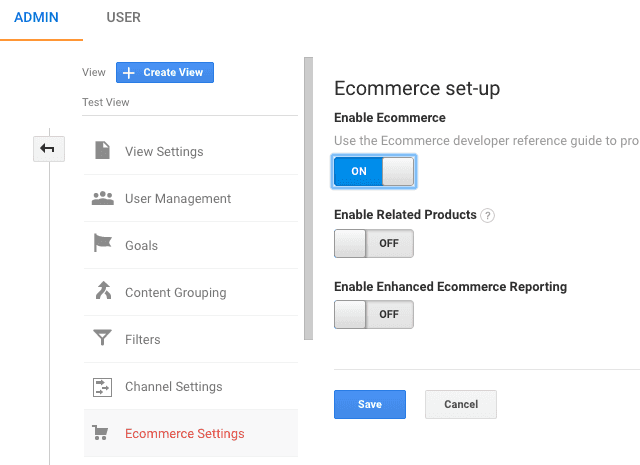Screen dimensions: 640x465
Task: Click the 'Ecommerce set-up' heading
Action: pyautogui.click(x=417, y=88)
